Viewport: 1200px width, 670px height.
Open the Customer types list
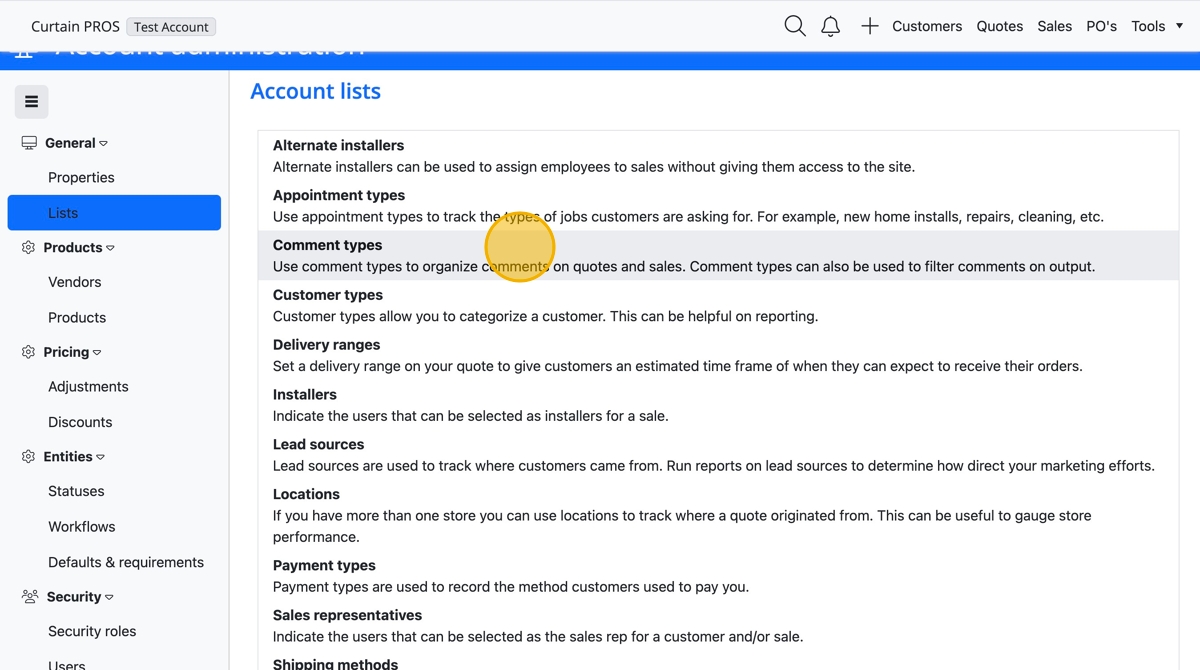(x=718, y=305)
